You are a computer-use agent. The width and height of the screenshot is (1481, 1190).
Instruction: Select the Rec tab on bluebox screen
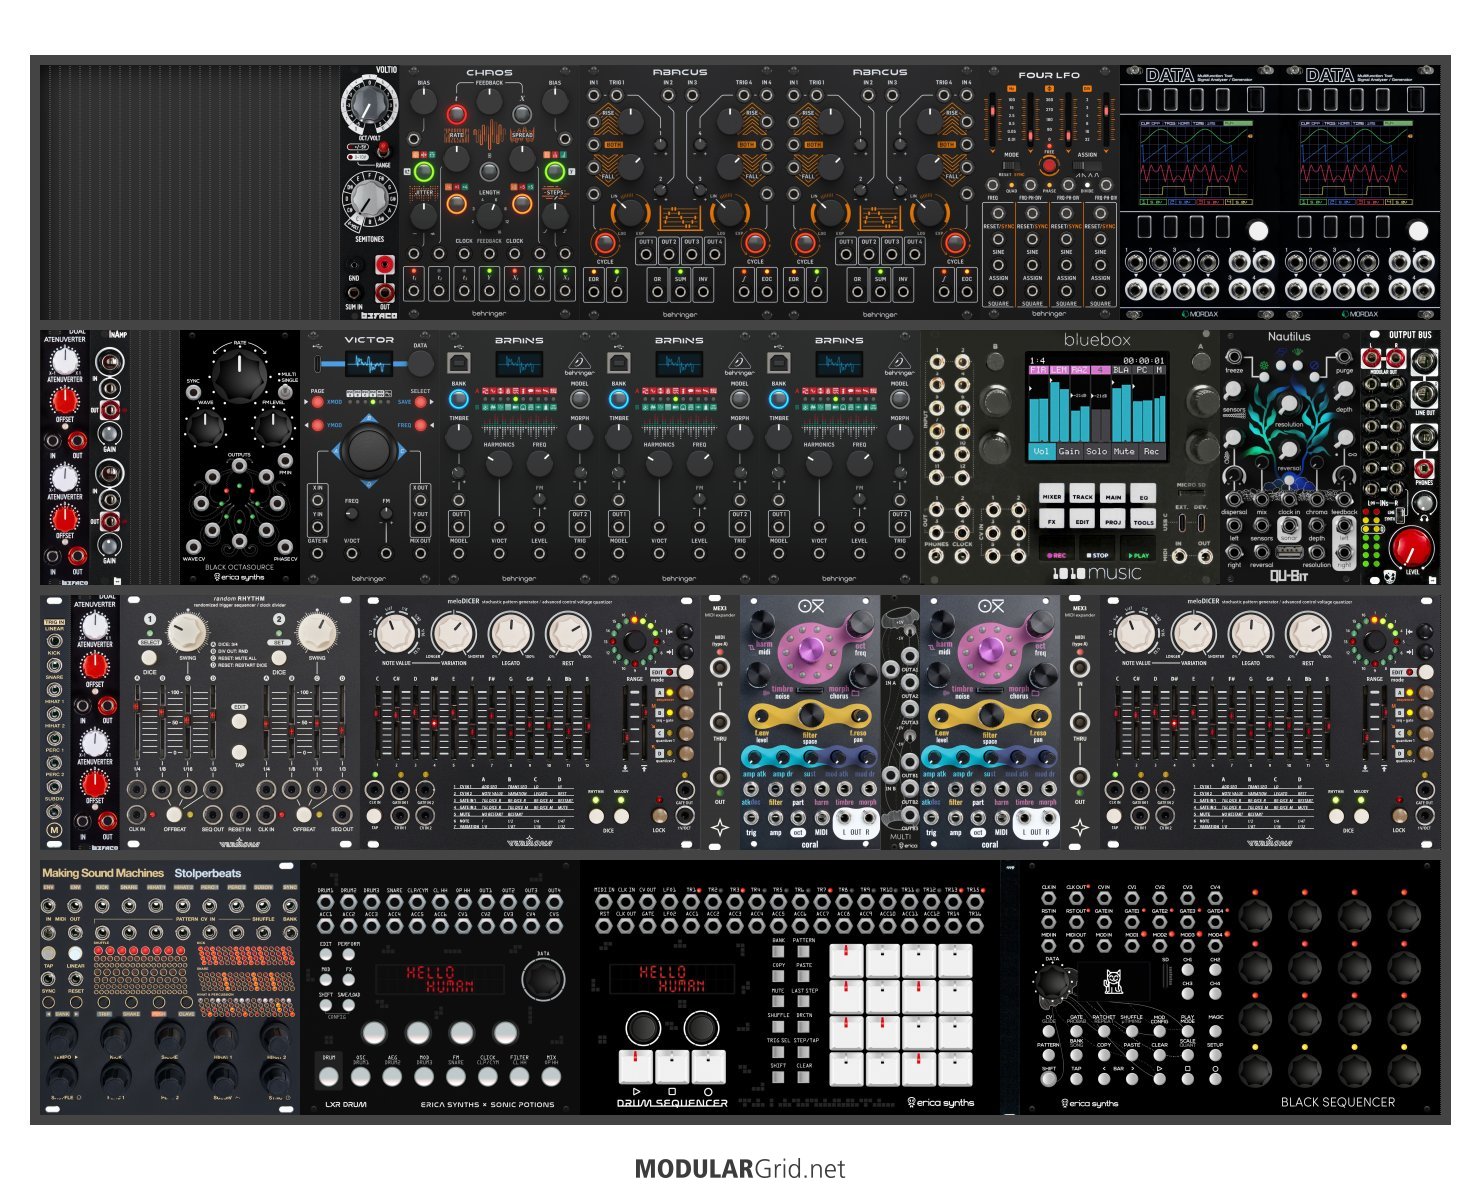pyautogui.click(x=1152, y=451)
